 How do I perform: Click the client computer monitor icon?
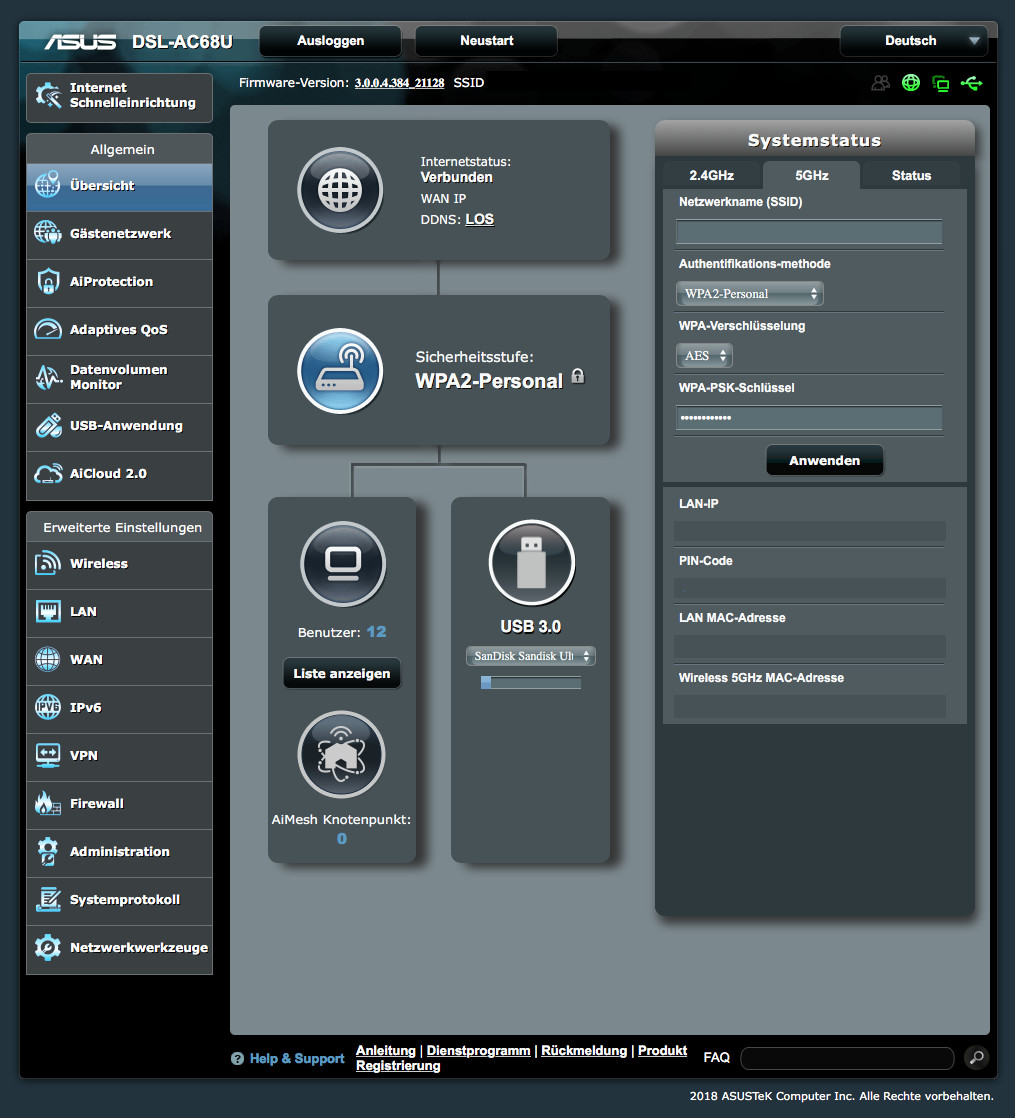point(343,564)
